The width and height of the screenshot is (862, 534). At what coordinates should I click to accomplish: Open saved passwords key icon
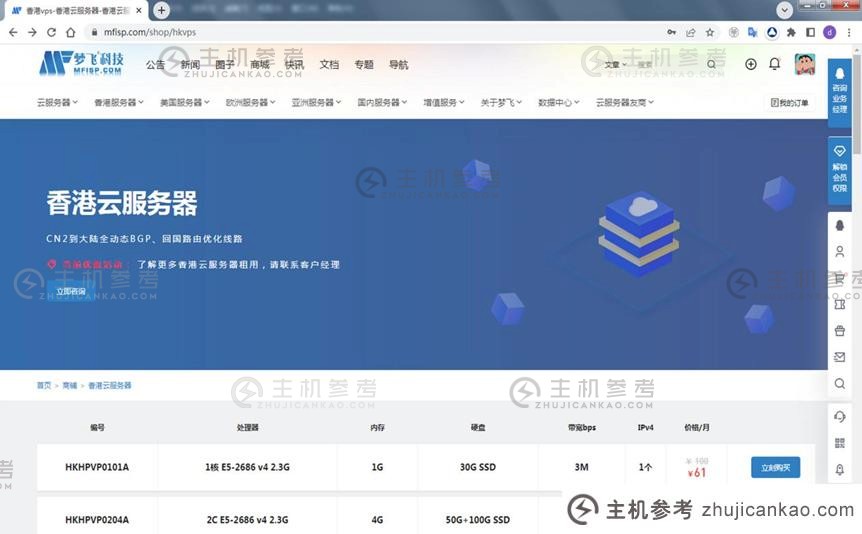(x=671, y=32)
